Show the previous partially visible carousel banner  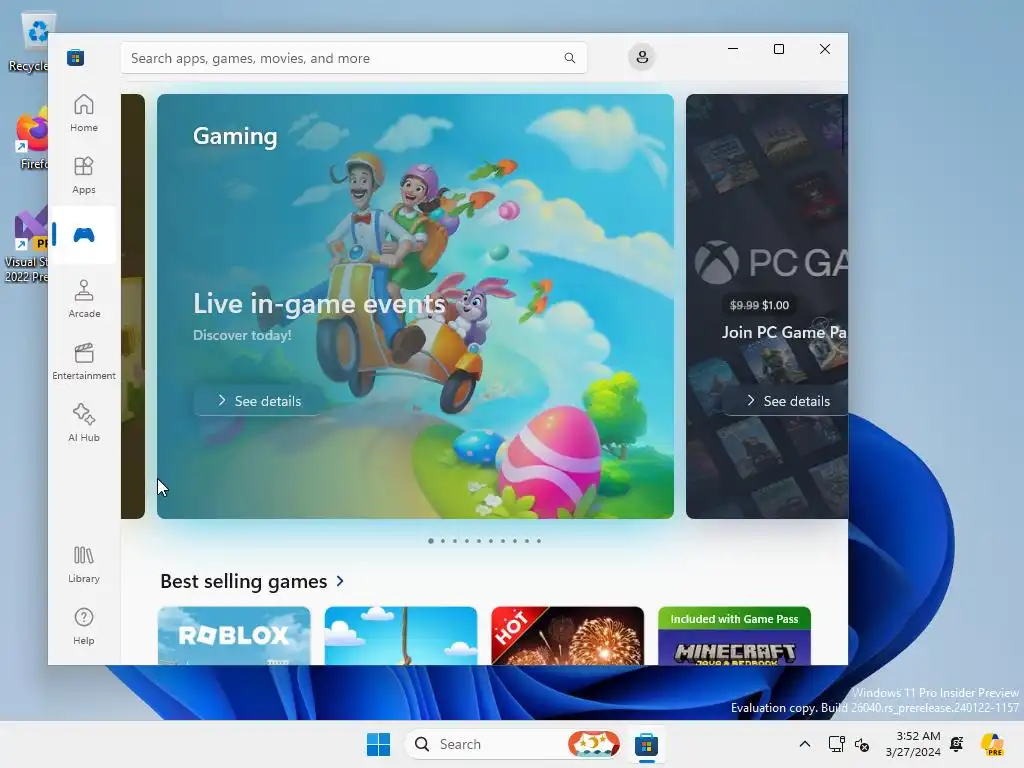[x=133, y=306]
